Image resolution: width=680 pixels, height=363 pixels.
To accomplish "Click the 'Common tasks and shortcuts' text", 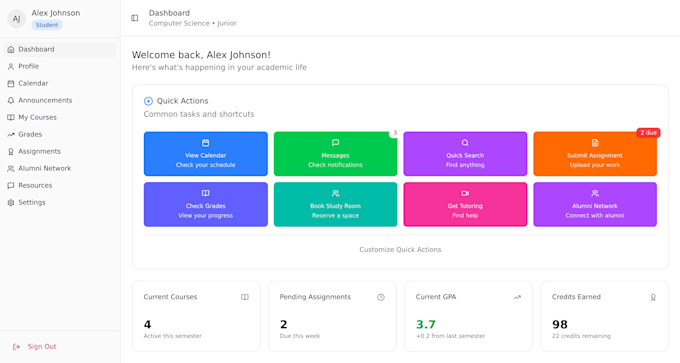I will click(199, 114).
